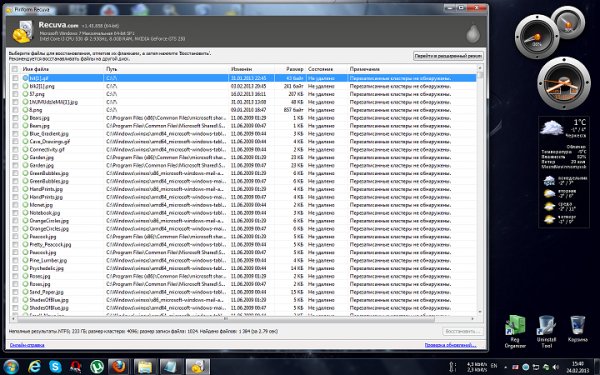Viewport: 600px width, 375px height.
Task: Sort by 'Путь' column header
Action: 166,69
